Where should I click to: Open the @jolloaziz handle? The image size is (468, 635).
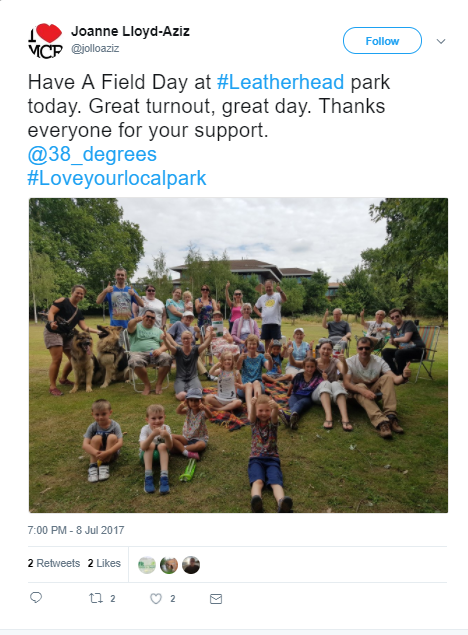tap(95, 49)
